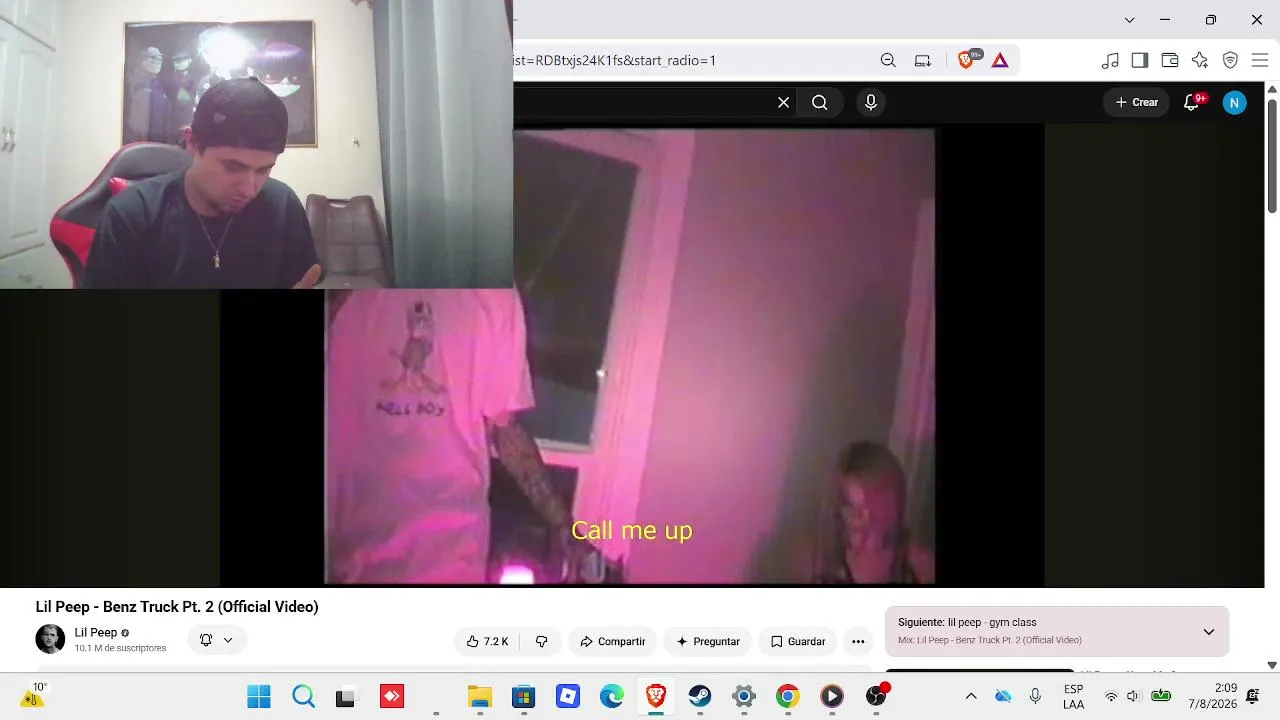Like the video with 7.2 K likes
This screenshot has height=720, width=1280.
[x=487, y=641]
